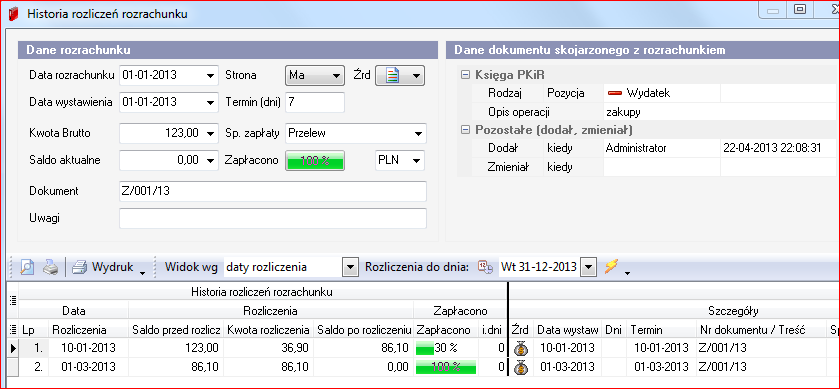
Task: Click the Saldo przed rozlicz column header
Action: click(176, 330)
